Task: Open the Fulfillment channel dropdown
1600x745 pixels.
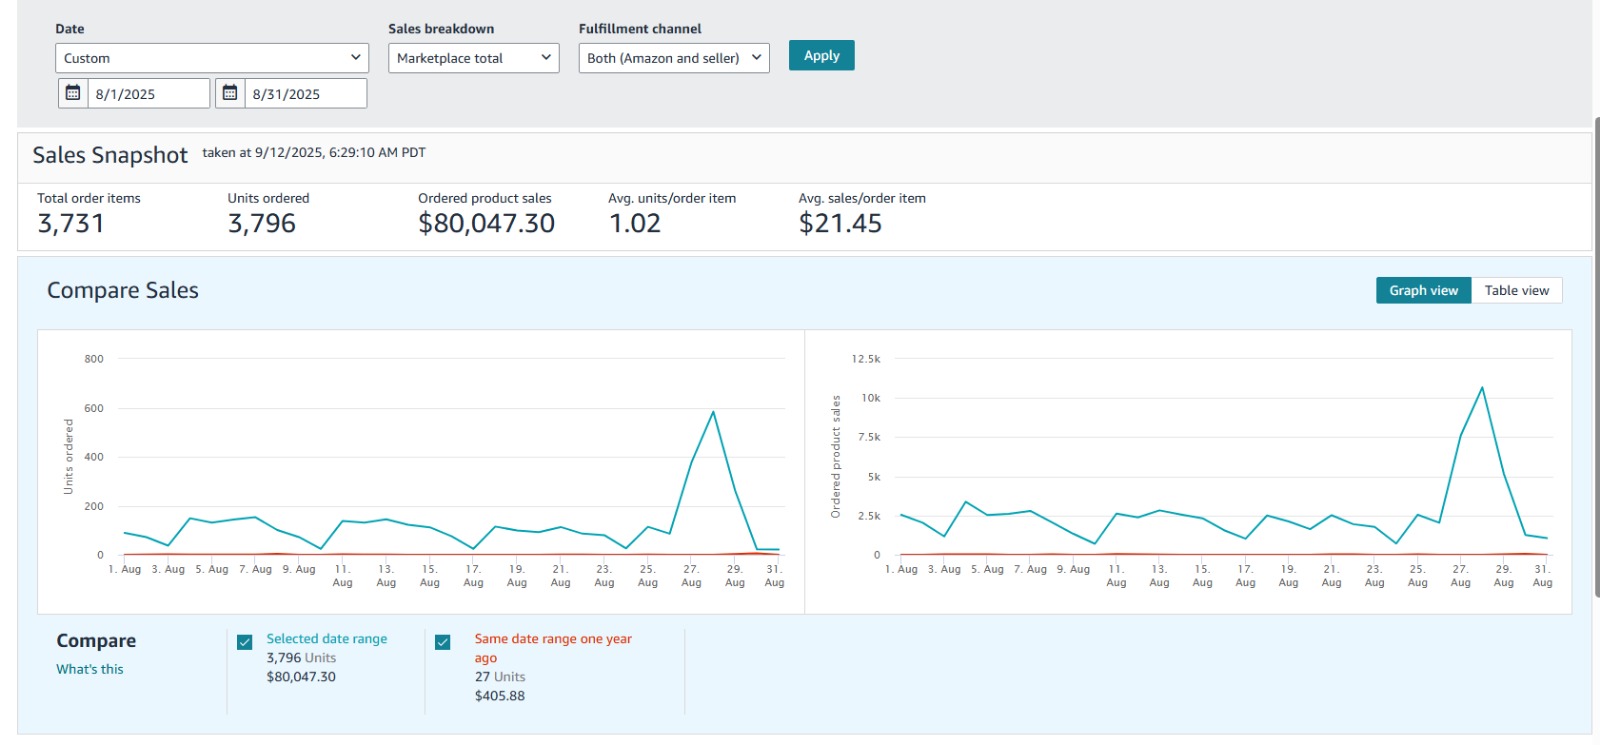Action: [673, 58]
